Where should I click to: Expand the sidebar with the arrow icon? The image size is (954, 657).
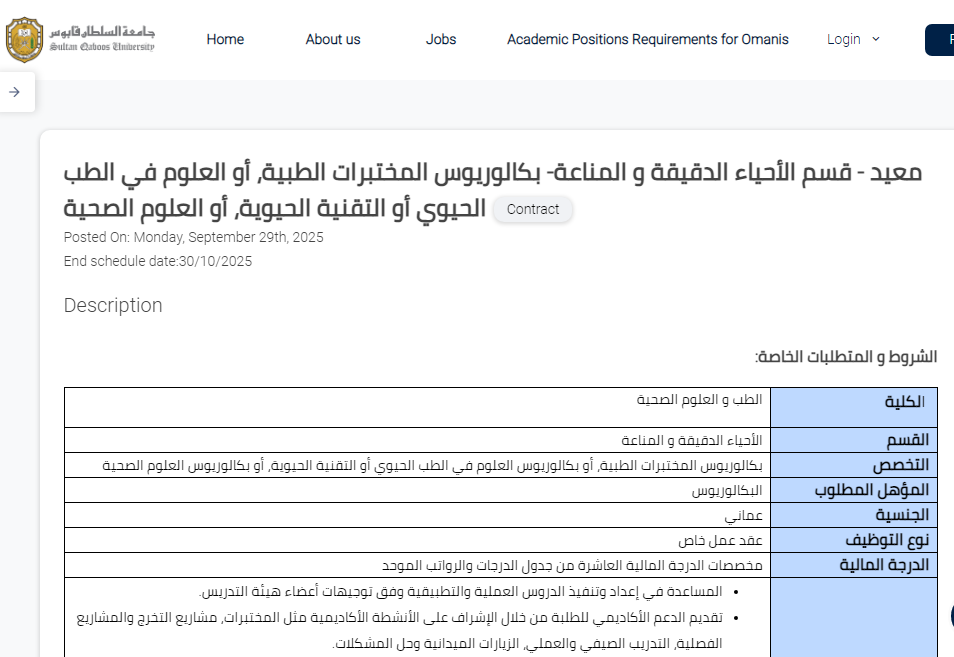pos(15,92)
